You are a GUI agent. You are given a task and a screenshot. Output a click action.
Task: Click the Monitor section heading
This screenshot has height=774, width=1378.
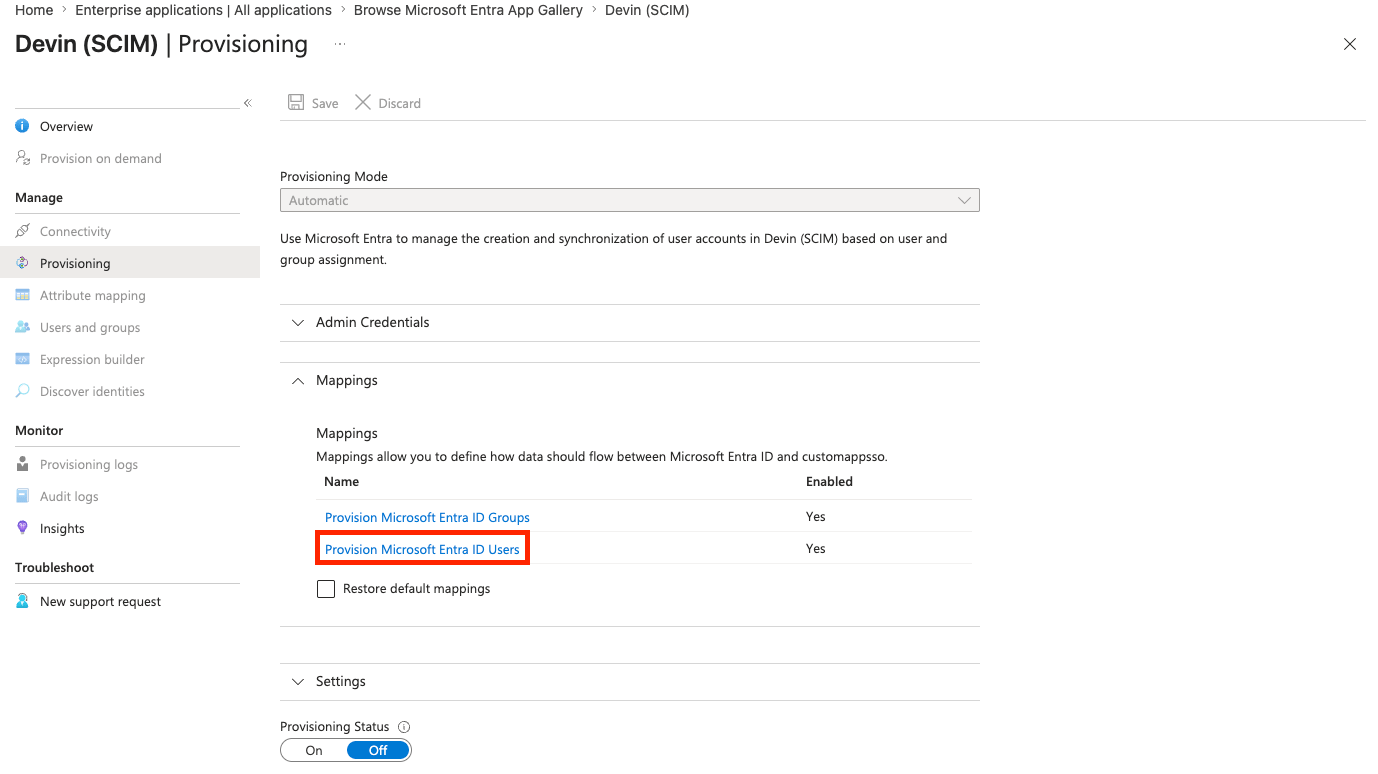coord(39,430)
